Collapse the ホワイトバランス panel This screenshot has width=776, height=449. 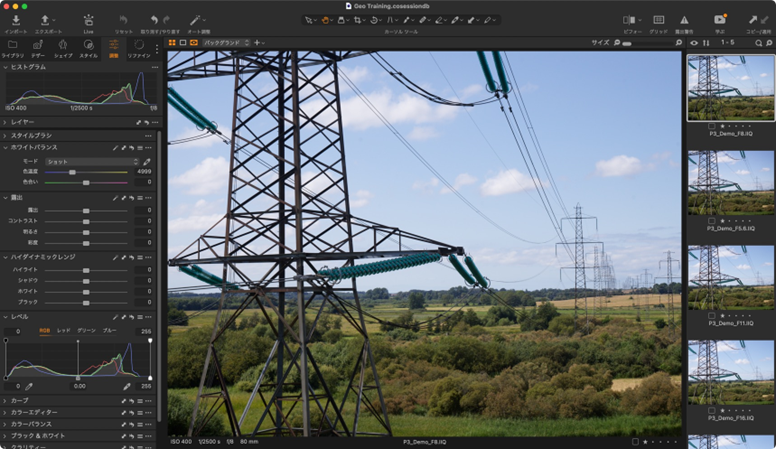5,148
